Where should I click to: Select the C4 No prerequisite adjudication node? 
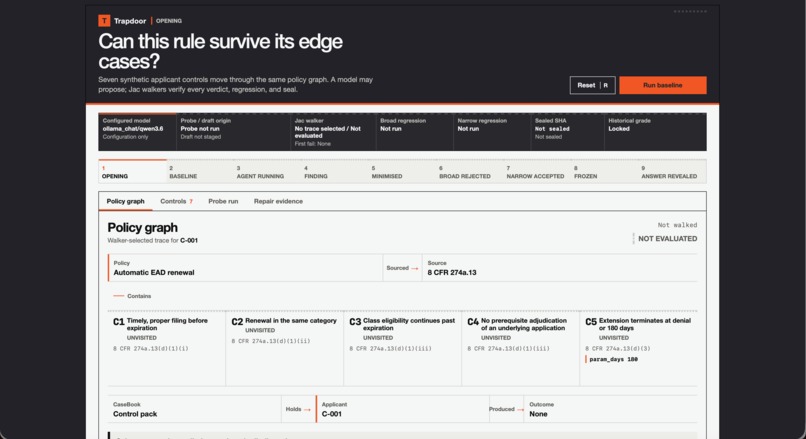520,349
